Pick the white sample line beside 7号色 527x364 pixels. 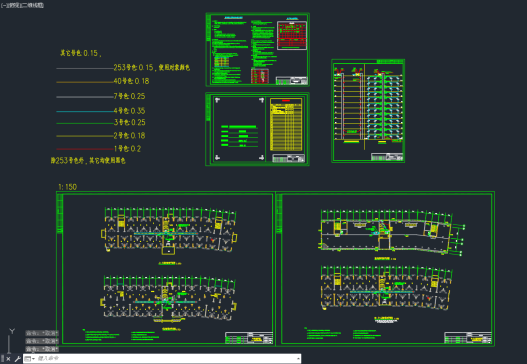click(85, 97)
